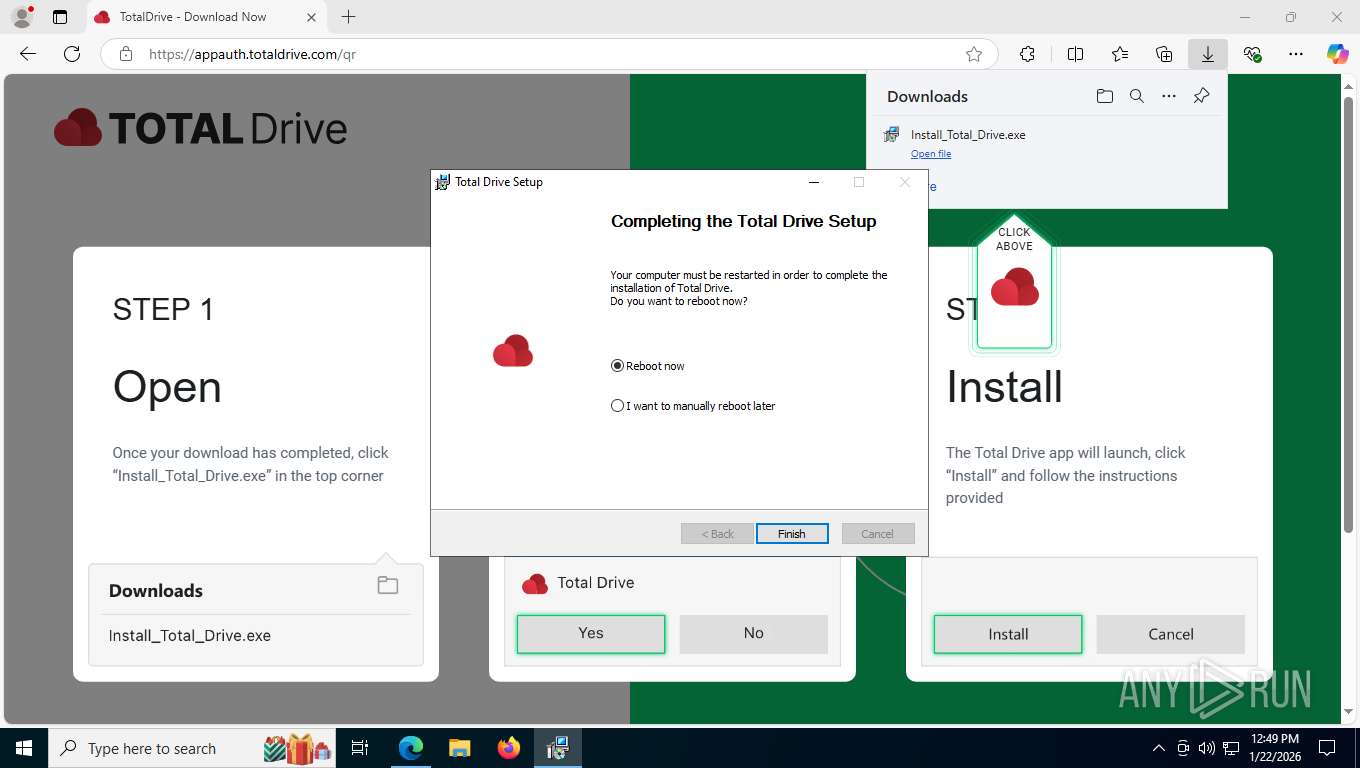Image resolution: width=1360 pixels, height=768 pixels.
Task: Open Microsoft Edge from taskbar
Action: [411, 748]
